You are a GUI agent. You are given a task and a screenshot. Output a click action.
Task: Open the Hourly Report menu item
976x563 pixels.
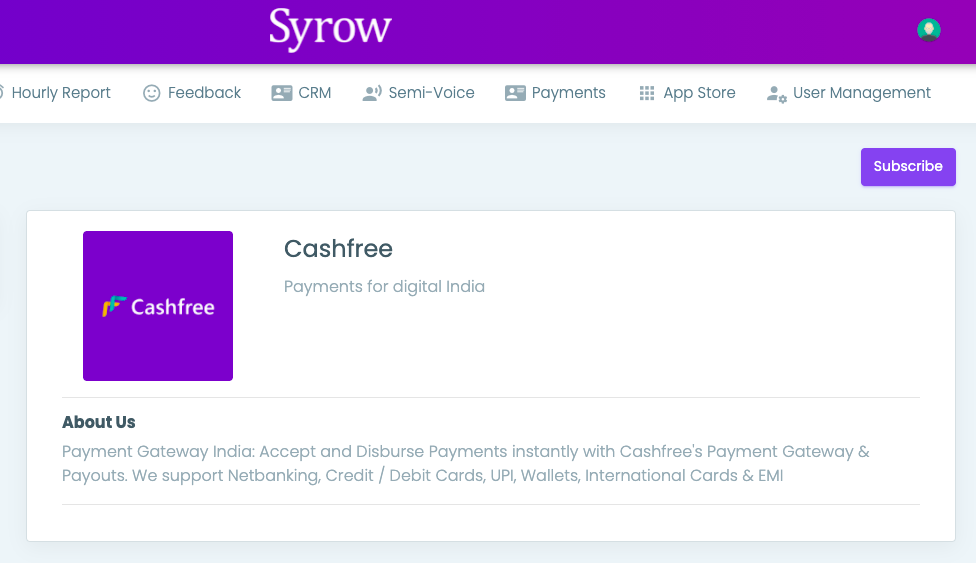pyautogui.click(x=61, y=93)
